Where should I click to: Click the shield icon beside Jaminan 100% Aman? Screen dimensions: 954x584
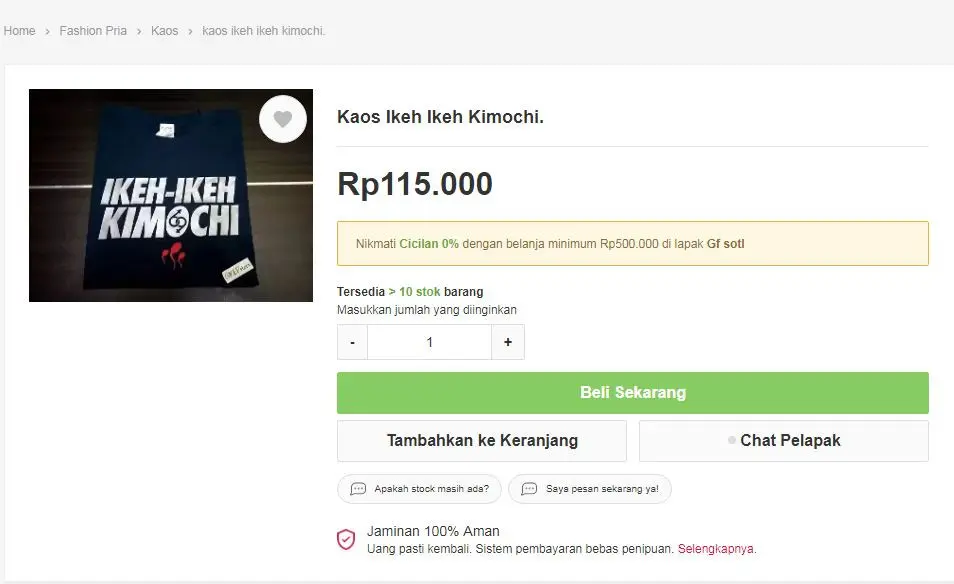pyautogui.click(x=346, y=539)
